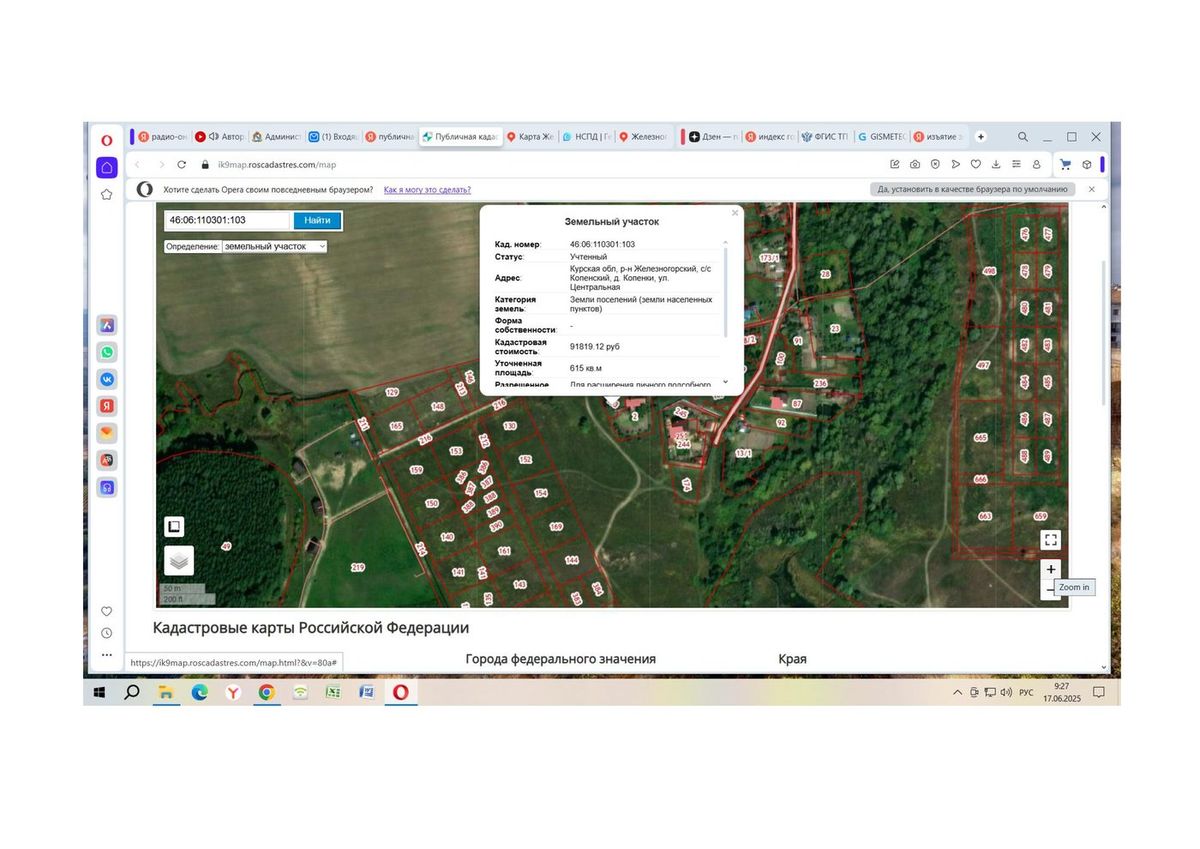This screenshot has width=1200, height=849.
Task: Open Opera sidebar favorites heart icon
Action: tap(107, 611)
